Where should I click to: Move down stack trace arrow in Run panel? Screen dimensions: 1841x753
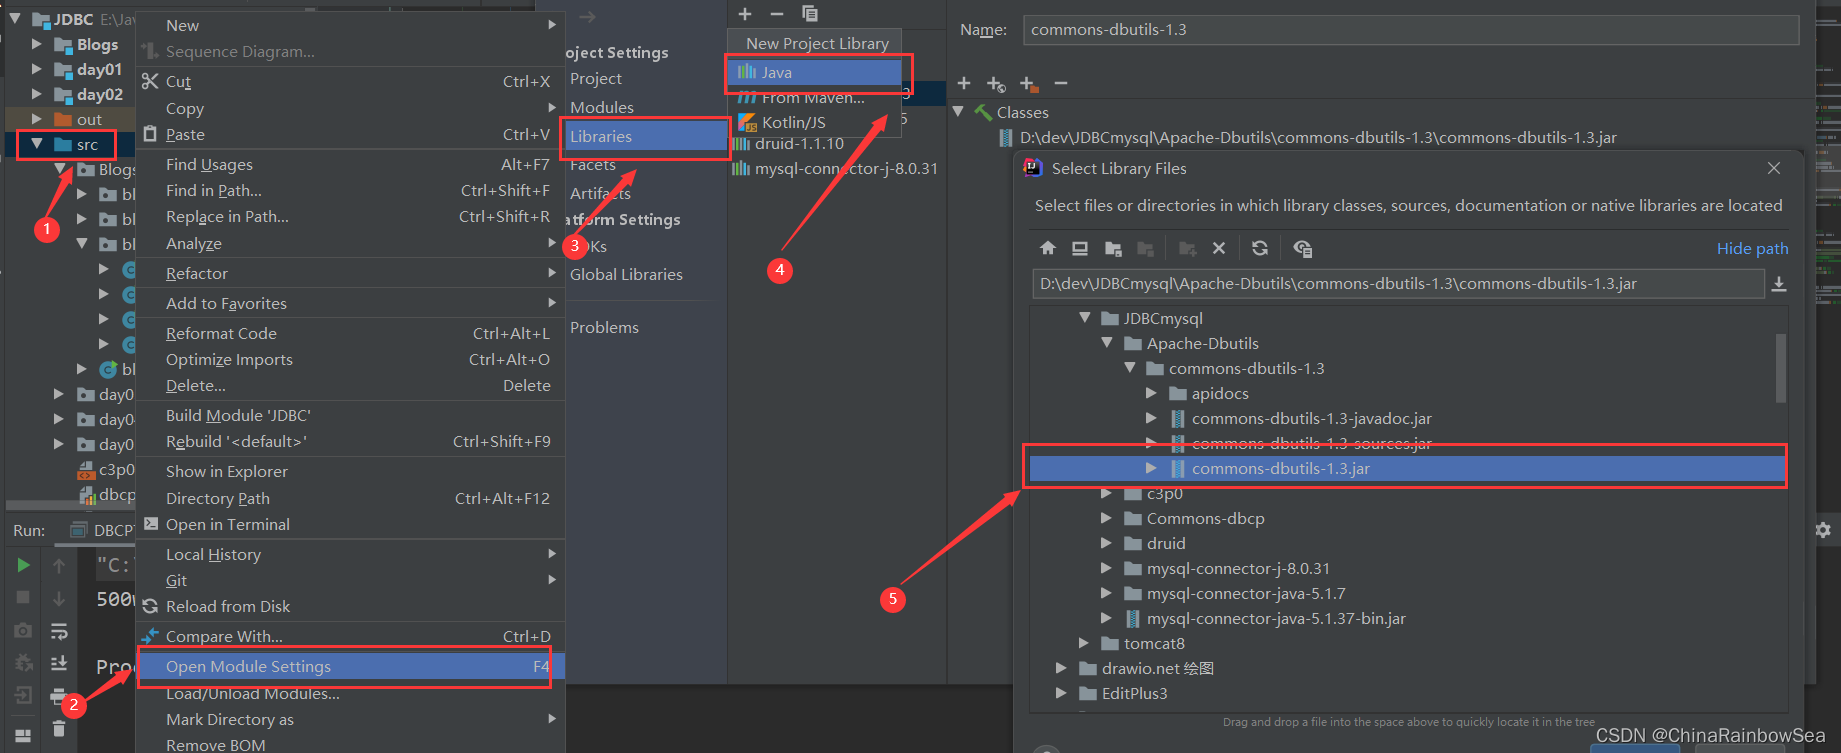coord(59,598)
